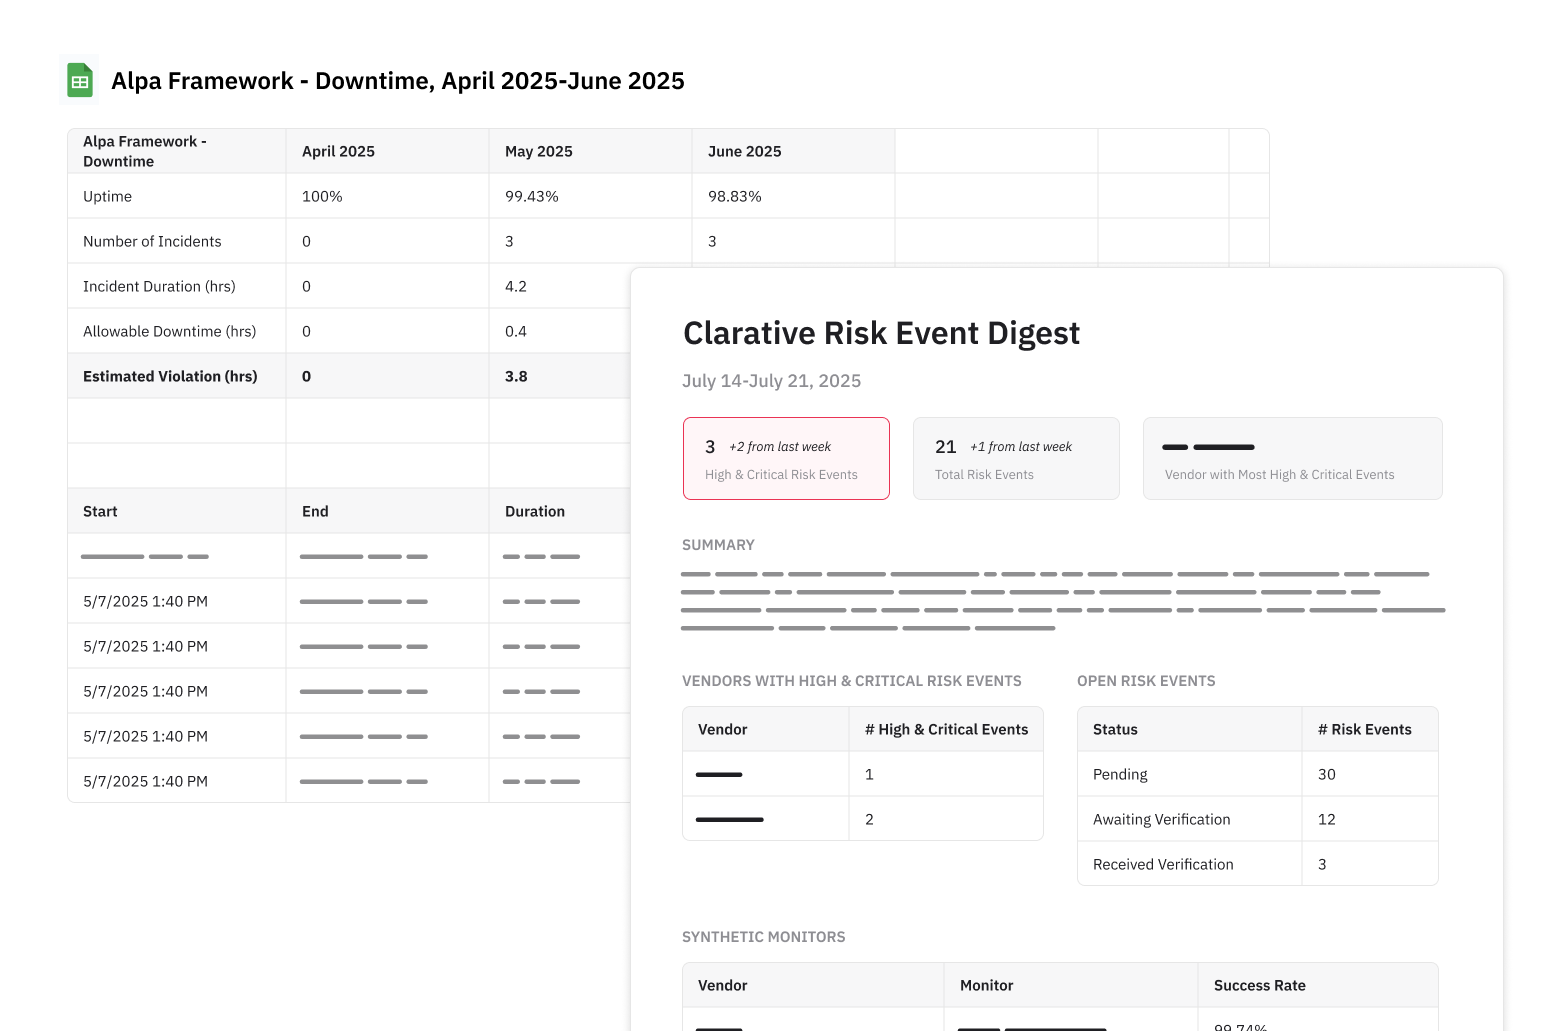1556x1031 pixels.
Task: Click the +2 from last week label
Action: [780, 447]
